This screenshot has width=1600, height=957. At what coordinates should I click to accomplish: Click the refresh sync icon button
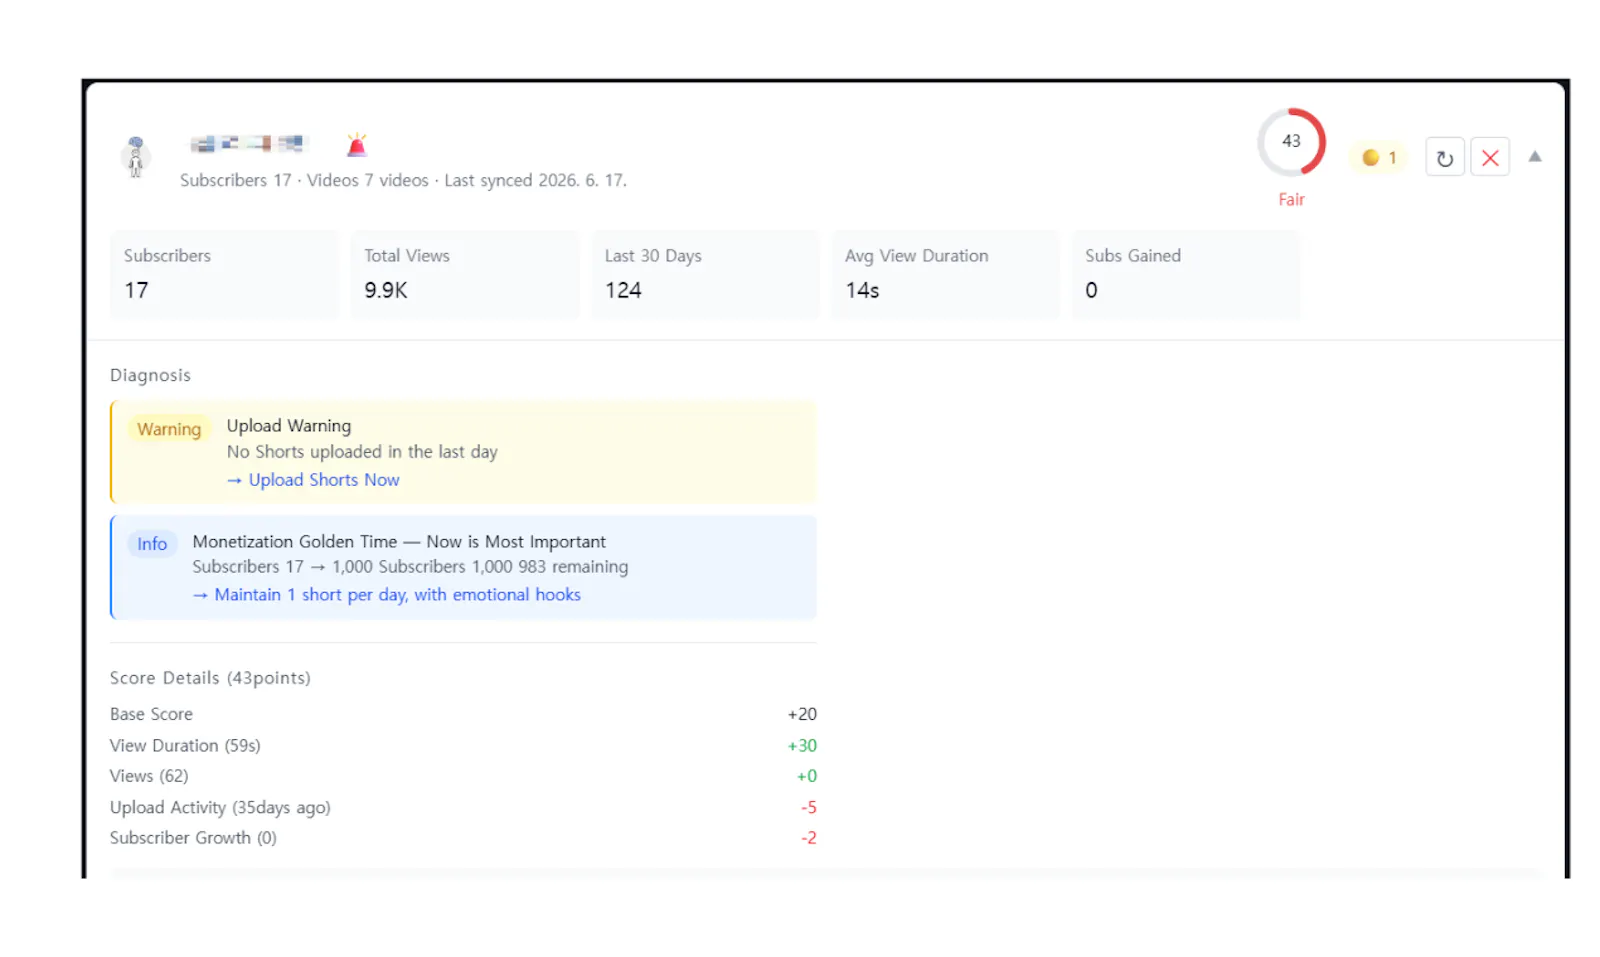click(1444, 158)
